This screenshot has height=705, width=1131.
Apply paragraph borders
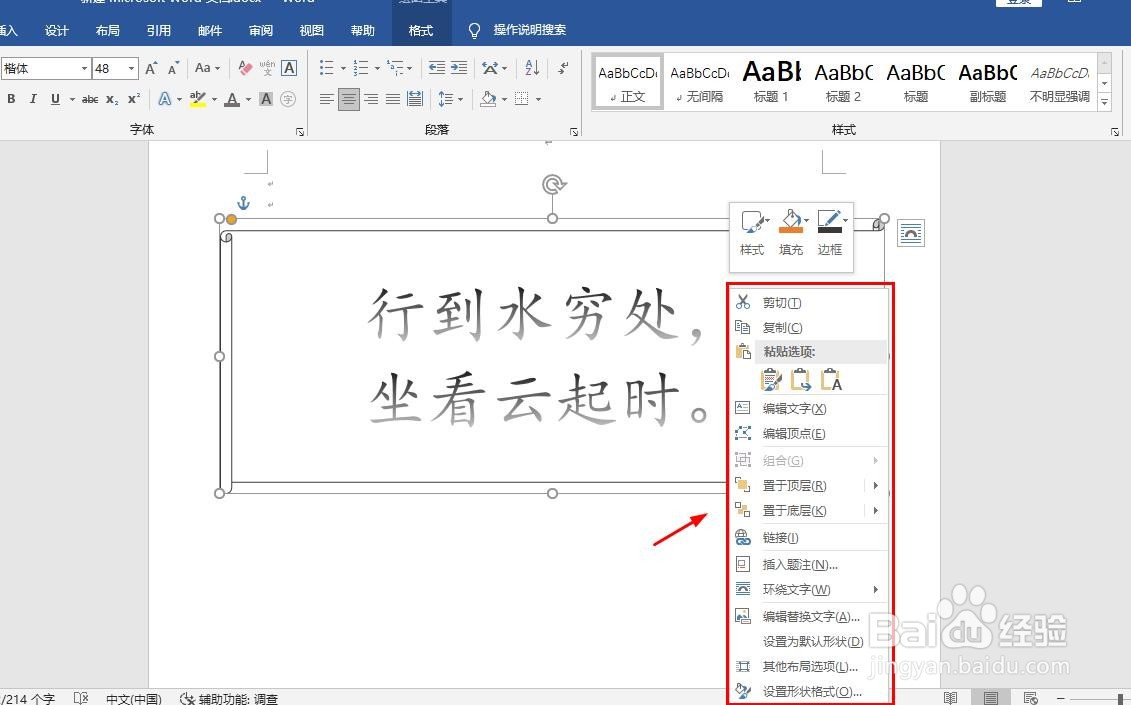click(522, 99)
